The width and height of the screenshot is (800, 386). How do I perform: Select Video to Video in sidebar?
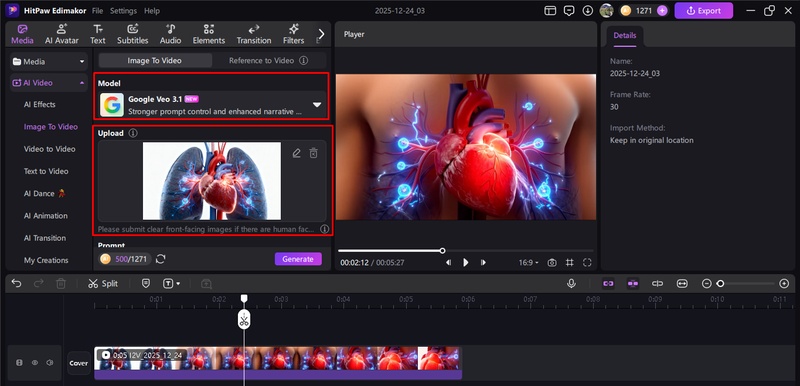[x=49, y=149]
